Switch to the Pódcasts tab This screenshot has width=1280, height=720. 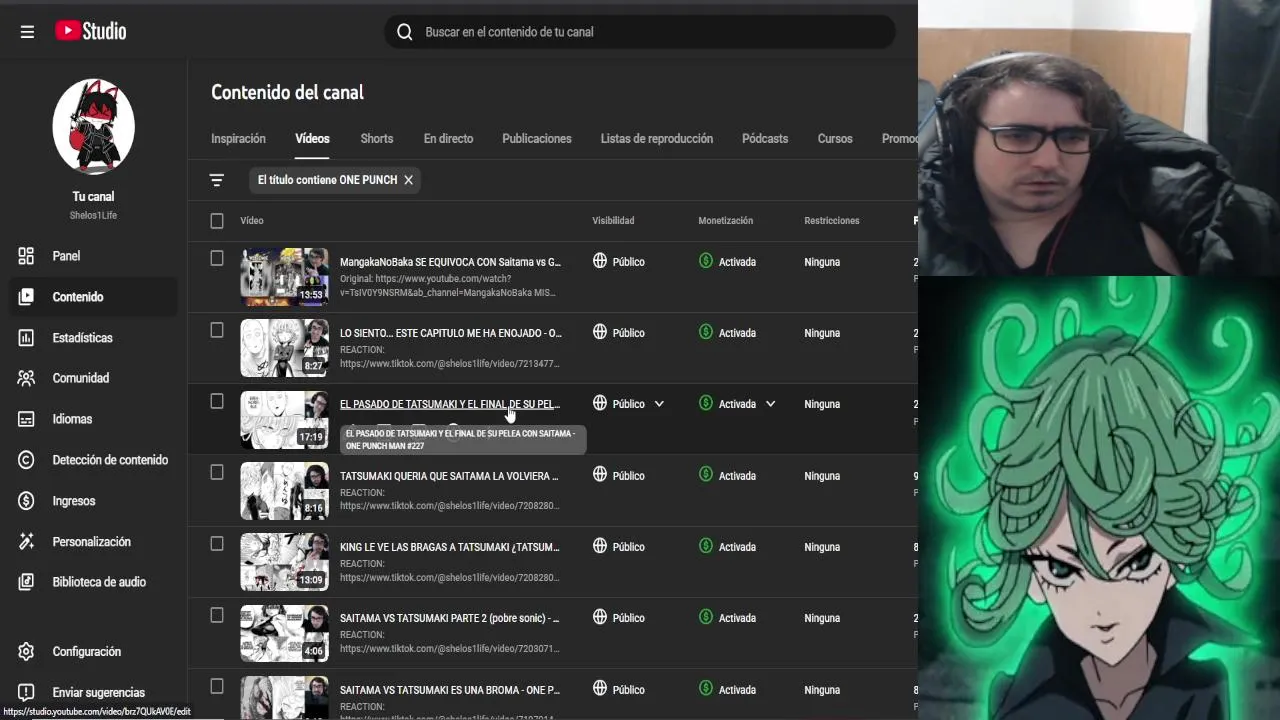(765, 139)
